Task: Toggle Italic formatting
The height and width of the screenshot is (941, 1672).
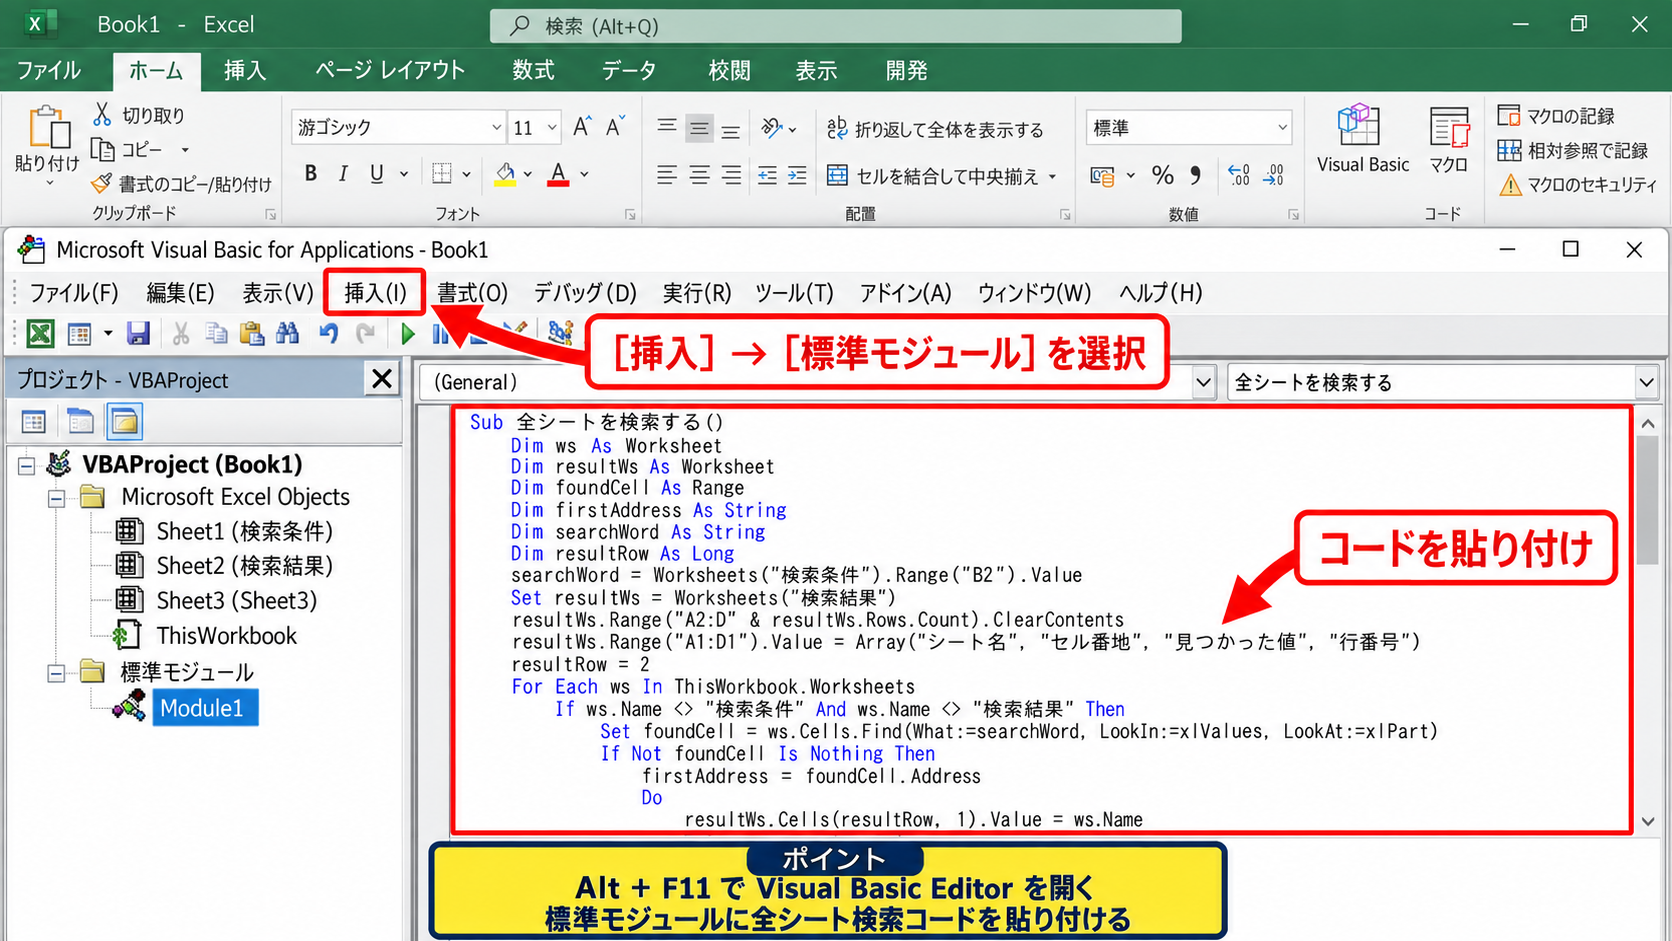Action: (x=343, y=174)
